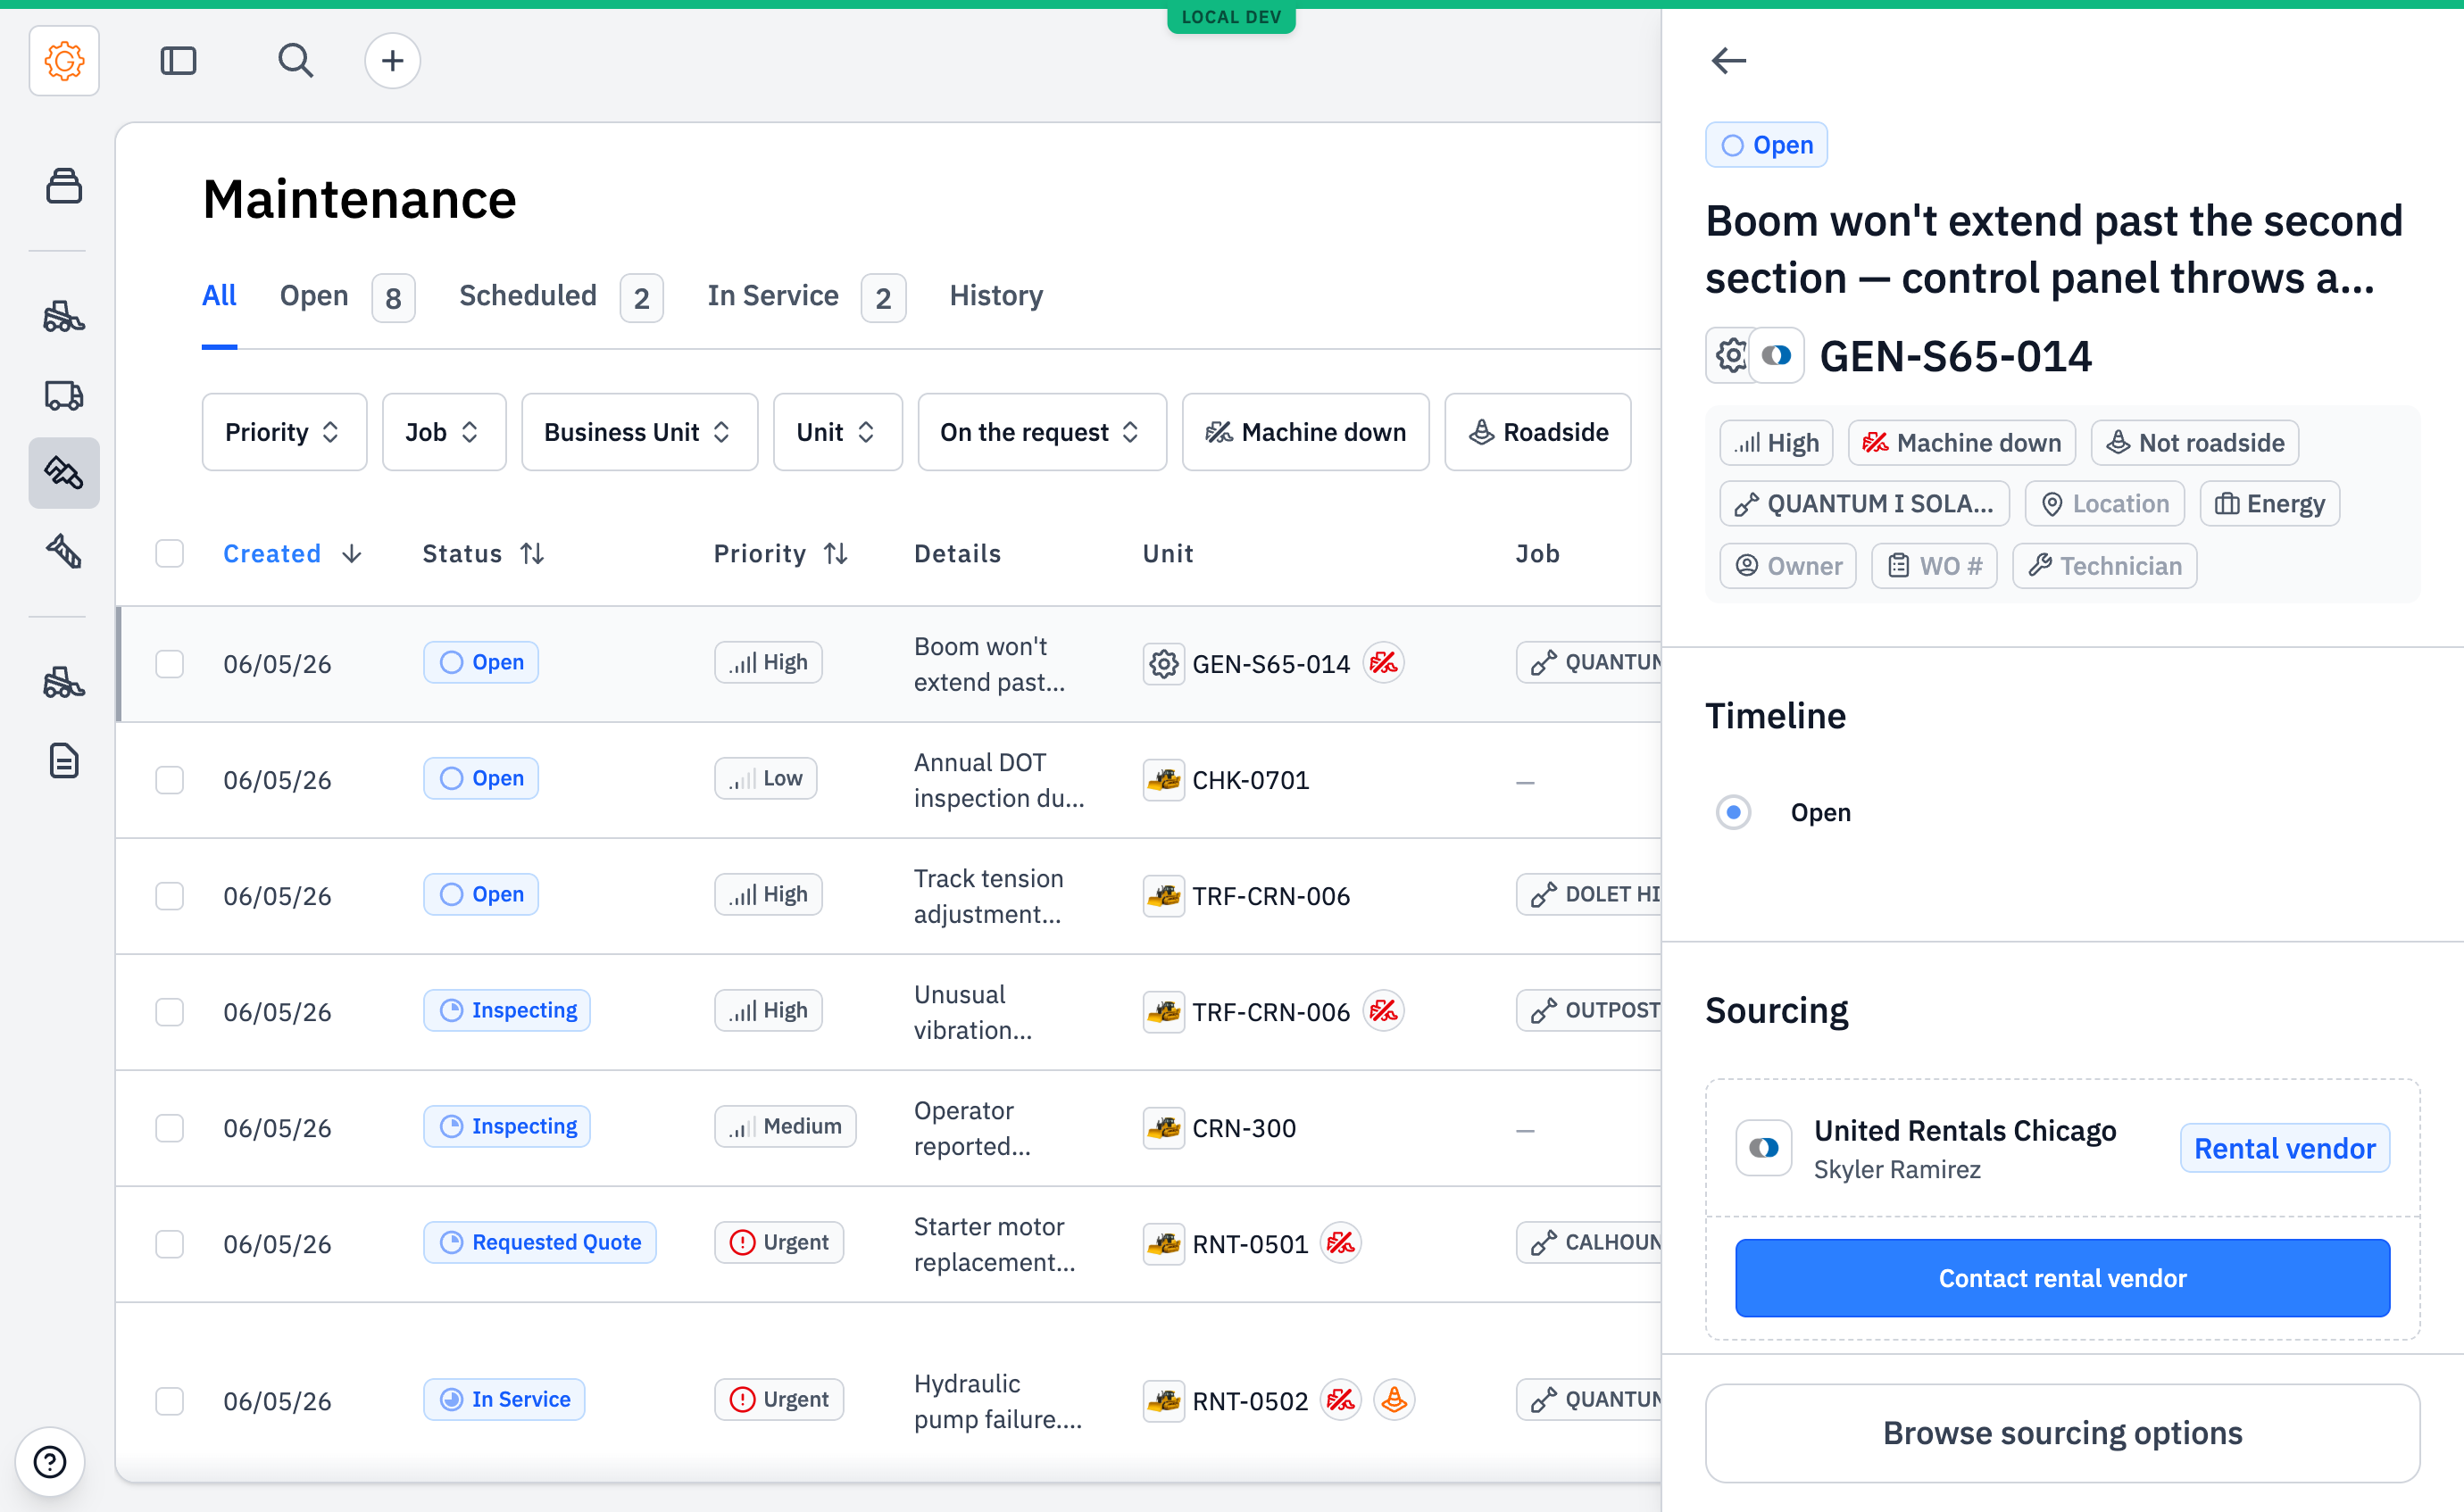Click the back arrow in detail panel

pos(1729,61)
